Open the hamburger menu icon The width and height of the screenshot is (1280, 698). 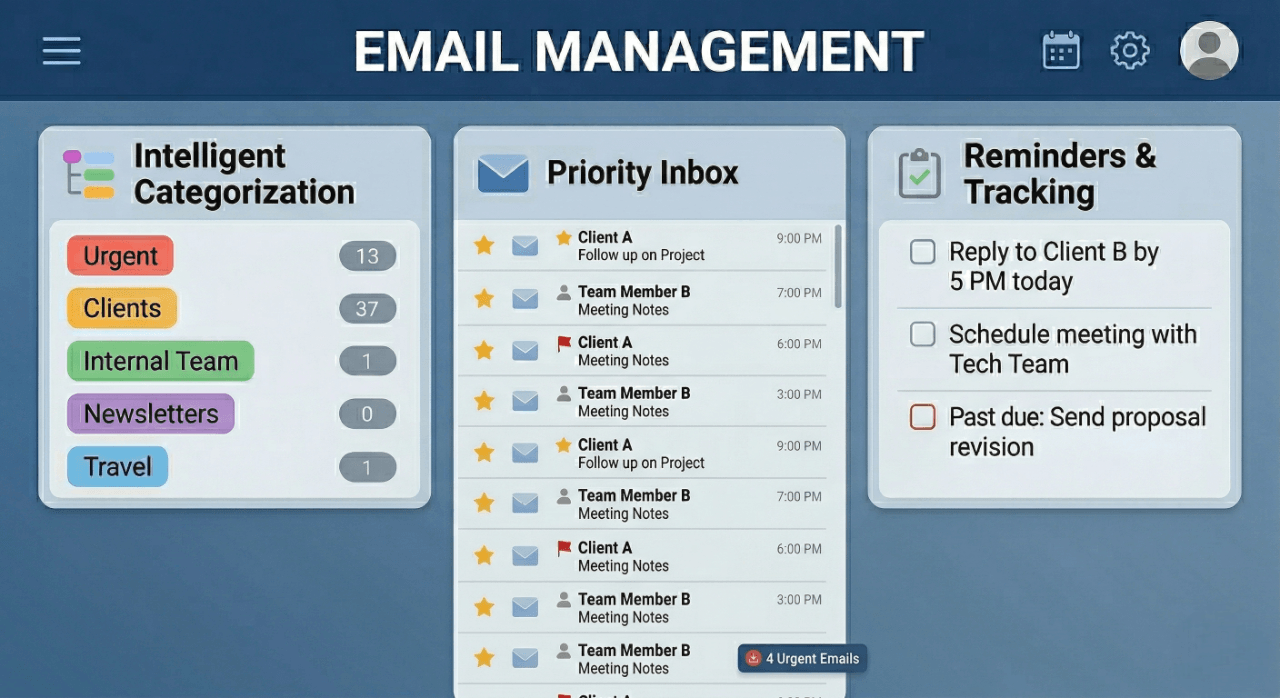[61, 51]
